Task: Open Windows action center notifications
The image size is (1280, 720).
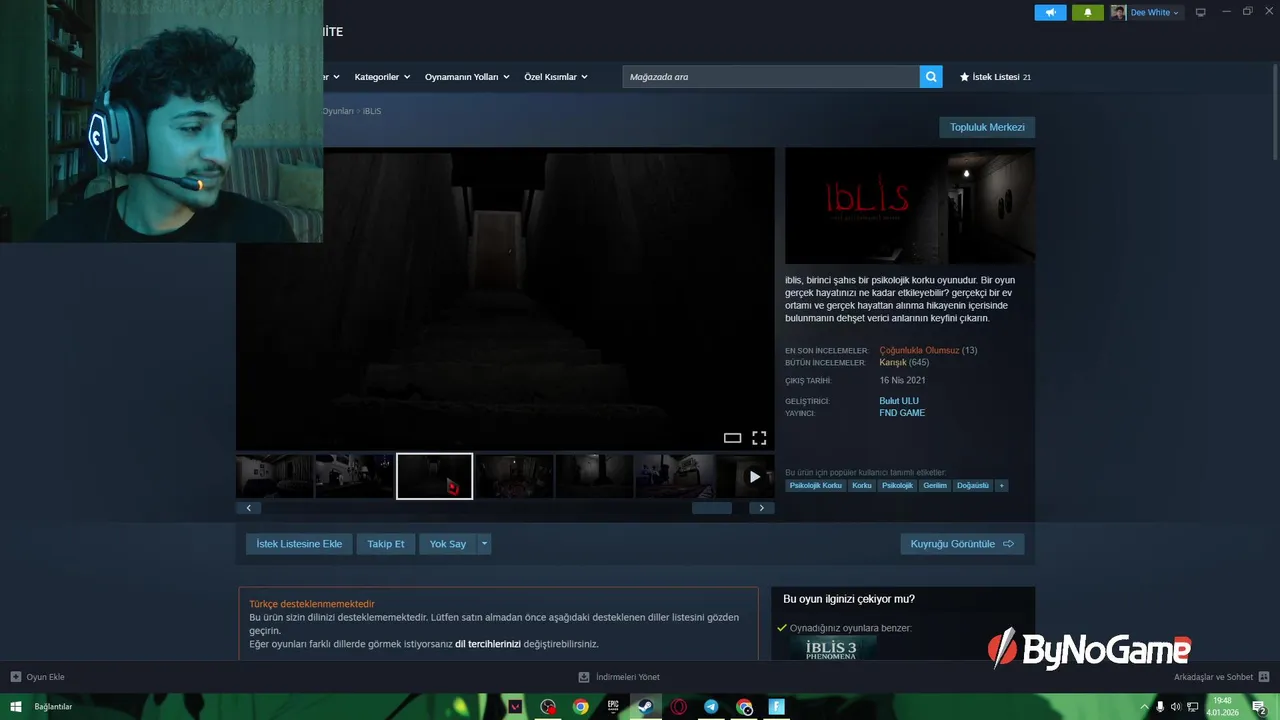Action: coord(1259,707)
